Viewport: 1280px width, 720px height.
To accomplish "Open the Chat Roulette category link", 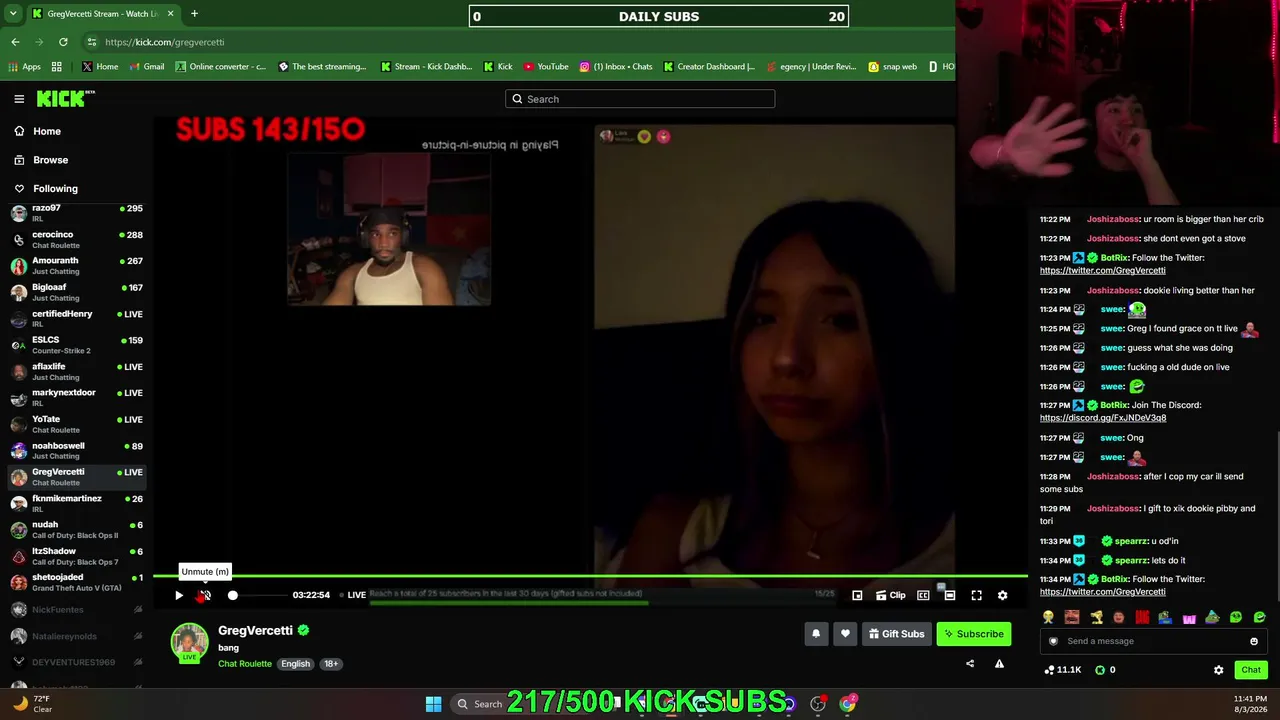I will pos(245,664).
